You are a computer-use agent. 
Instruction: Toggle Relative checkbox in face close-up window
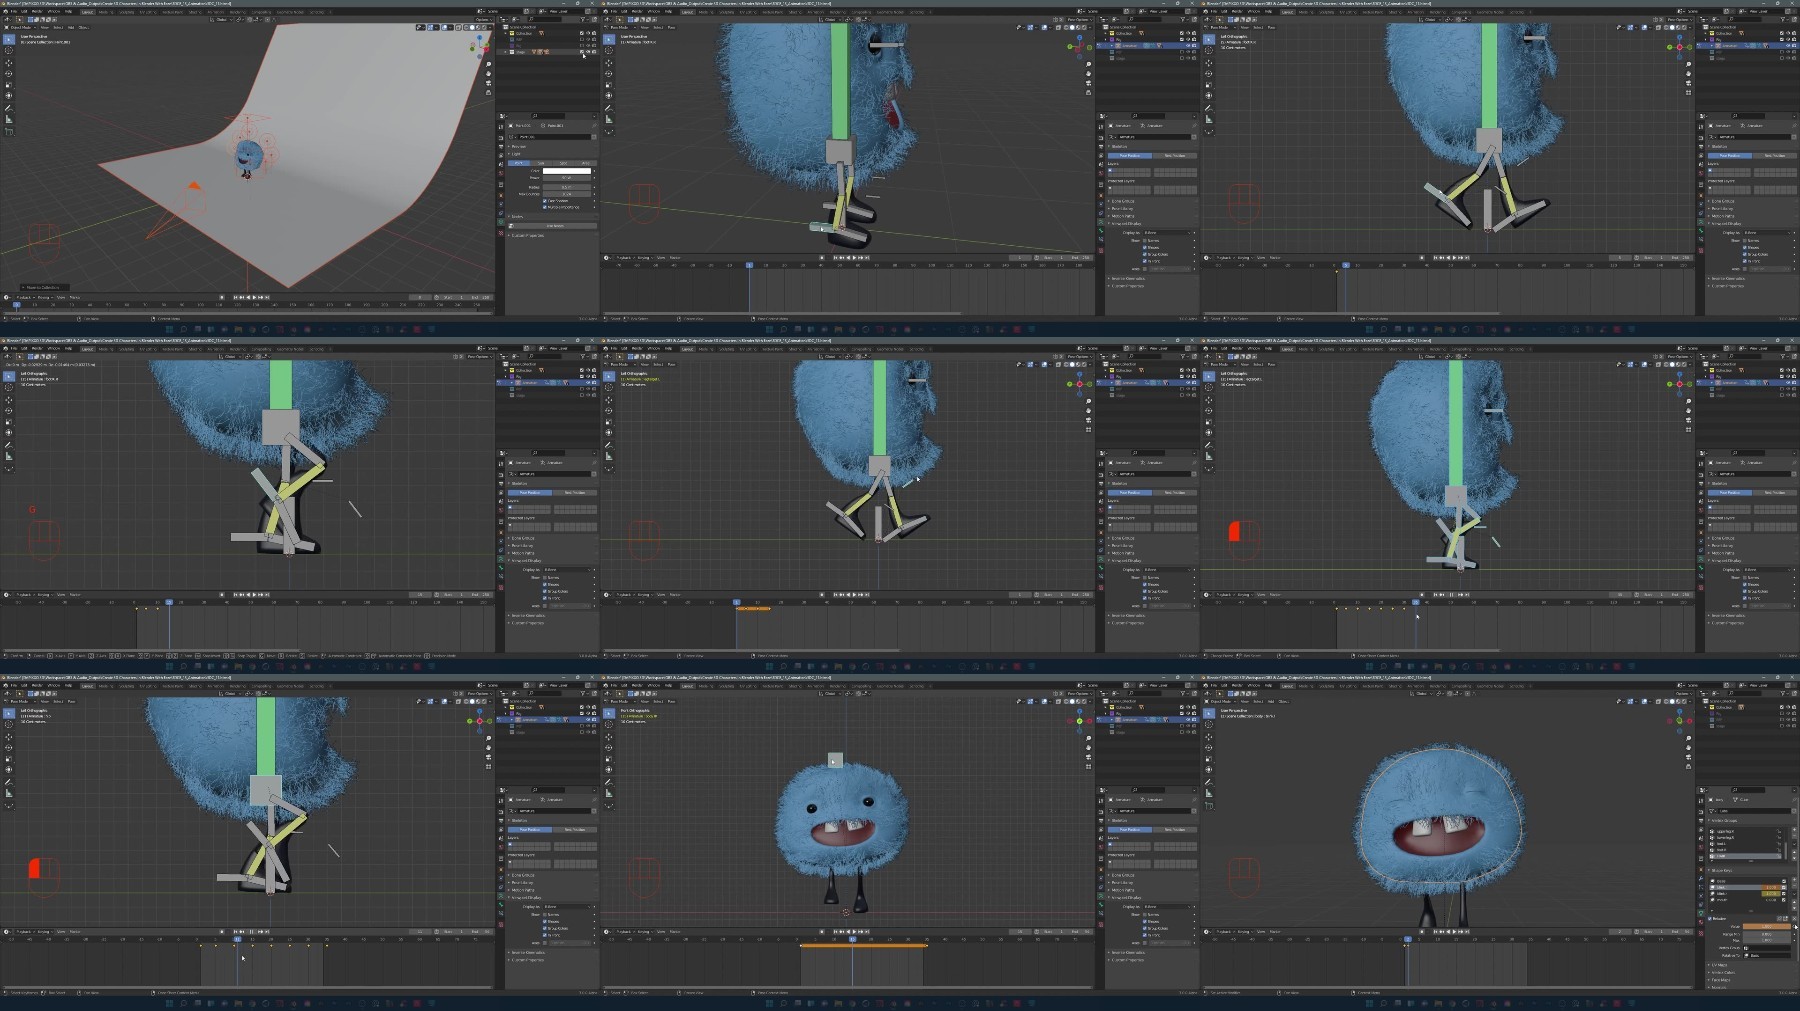click(x=1710, y=918)
